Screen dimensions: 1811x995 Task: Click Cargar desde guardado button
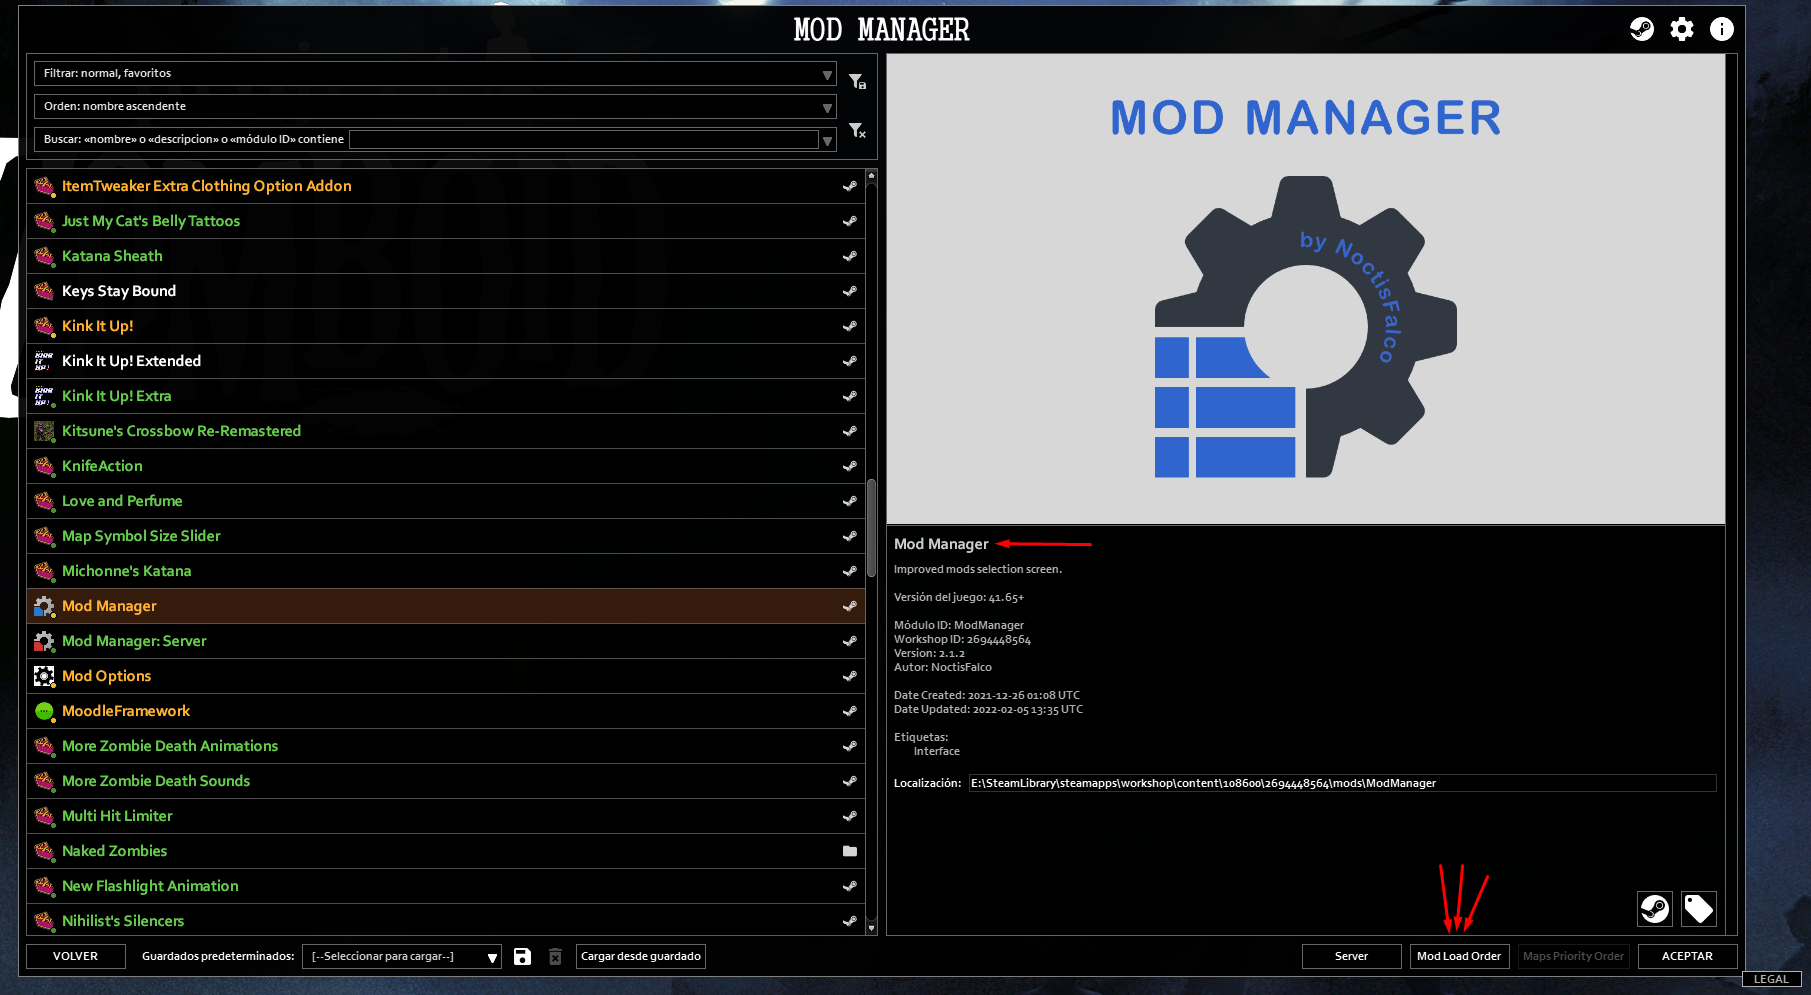tap(641, 957)
